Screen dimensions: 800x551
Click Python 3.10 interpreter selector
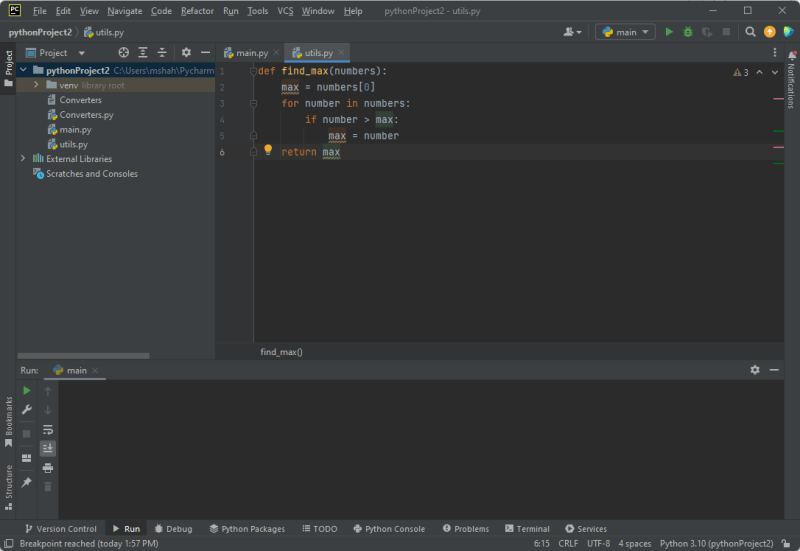[x=716, y=543]
